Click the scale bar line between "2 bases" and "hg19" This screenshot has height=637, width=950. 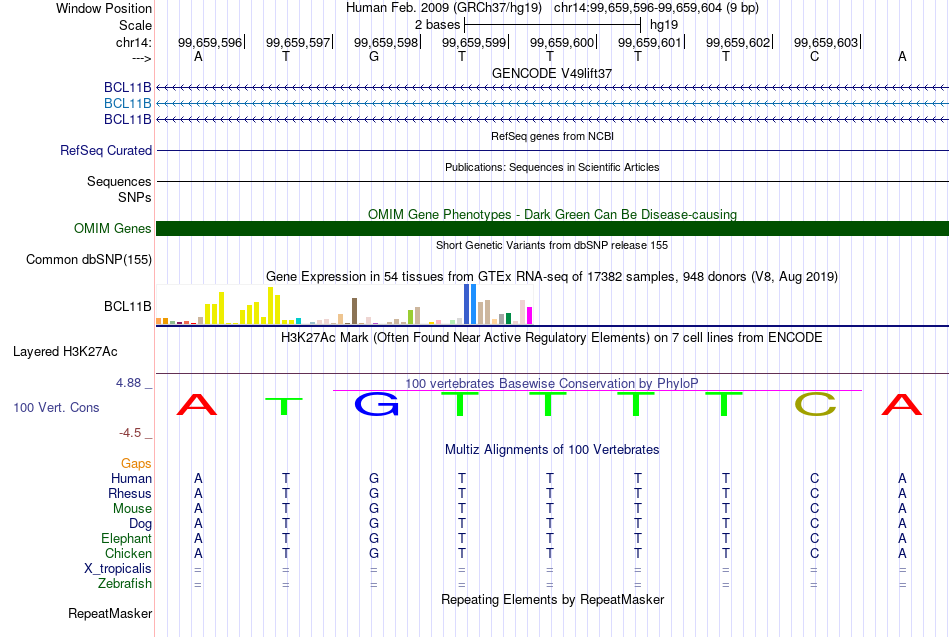click(x=552, y=25)
